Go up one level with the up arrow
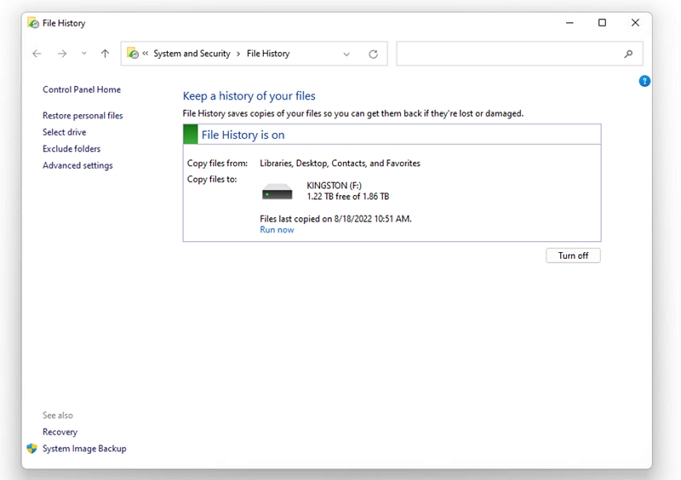681x480 pixels. coord(105,53)
